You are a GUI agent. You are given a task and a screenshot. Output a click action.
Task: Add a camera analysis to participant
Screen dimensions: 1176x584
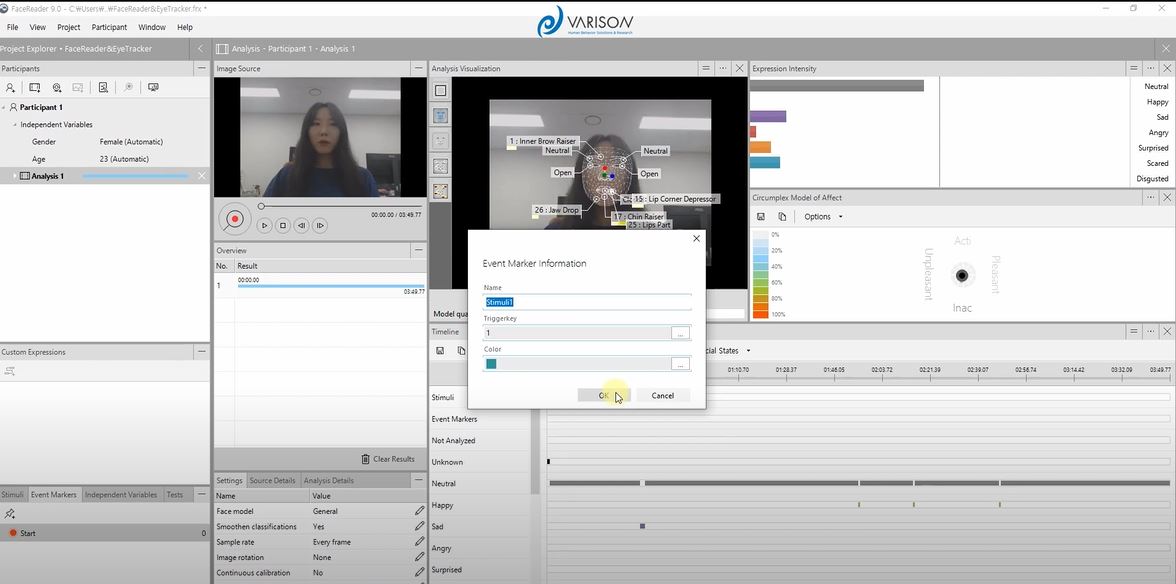[x=56, y=88]
